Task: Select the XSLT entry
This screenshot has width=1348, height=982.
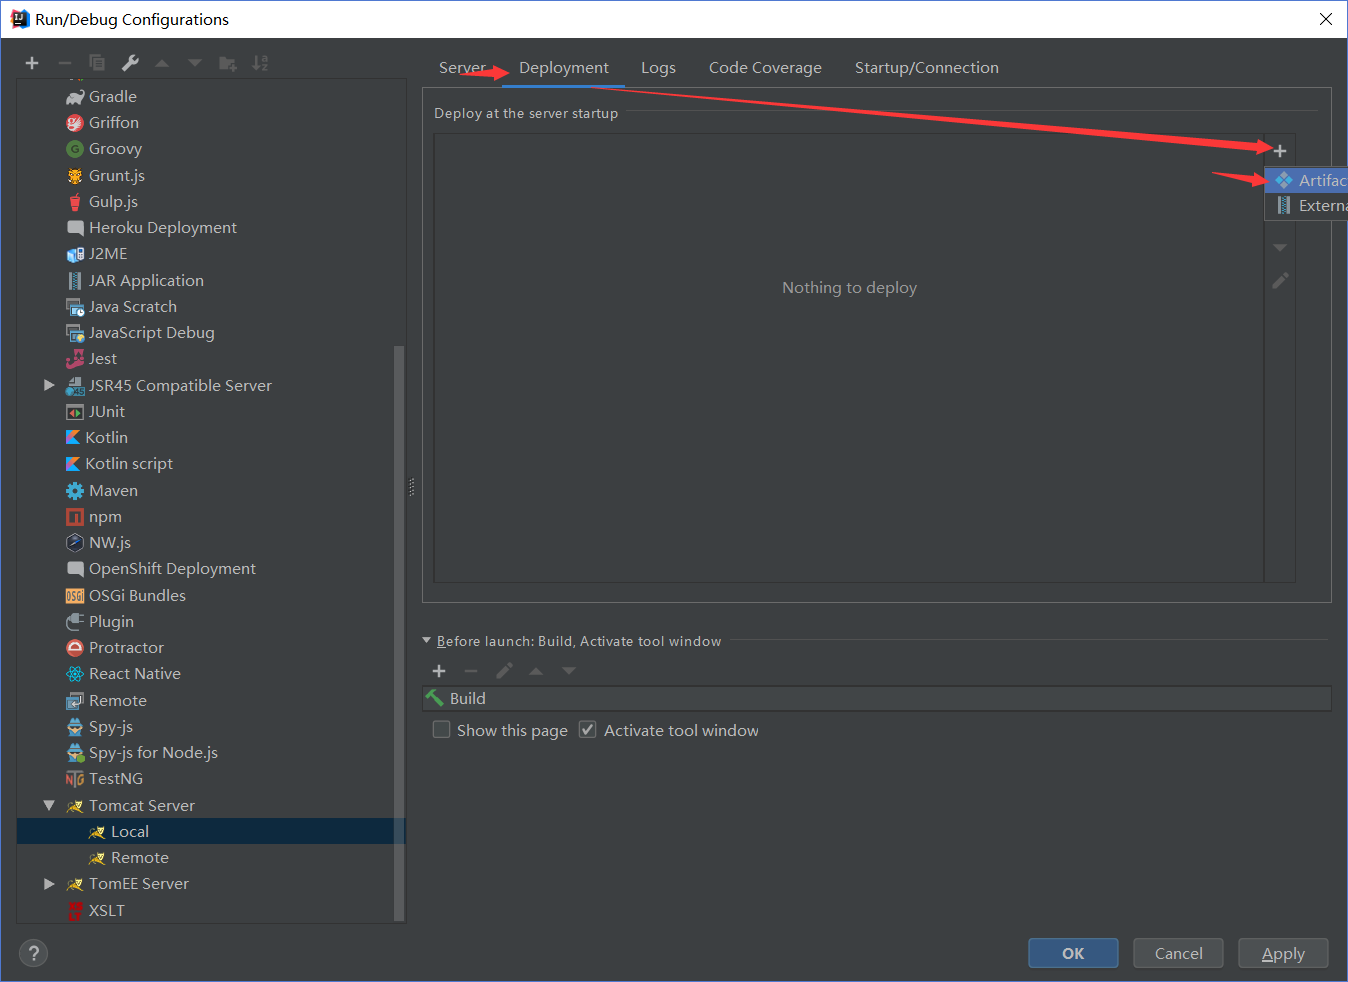Action: click(107, 911)
